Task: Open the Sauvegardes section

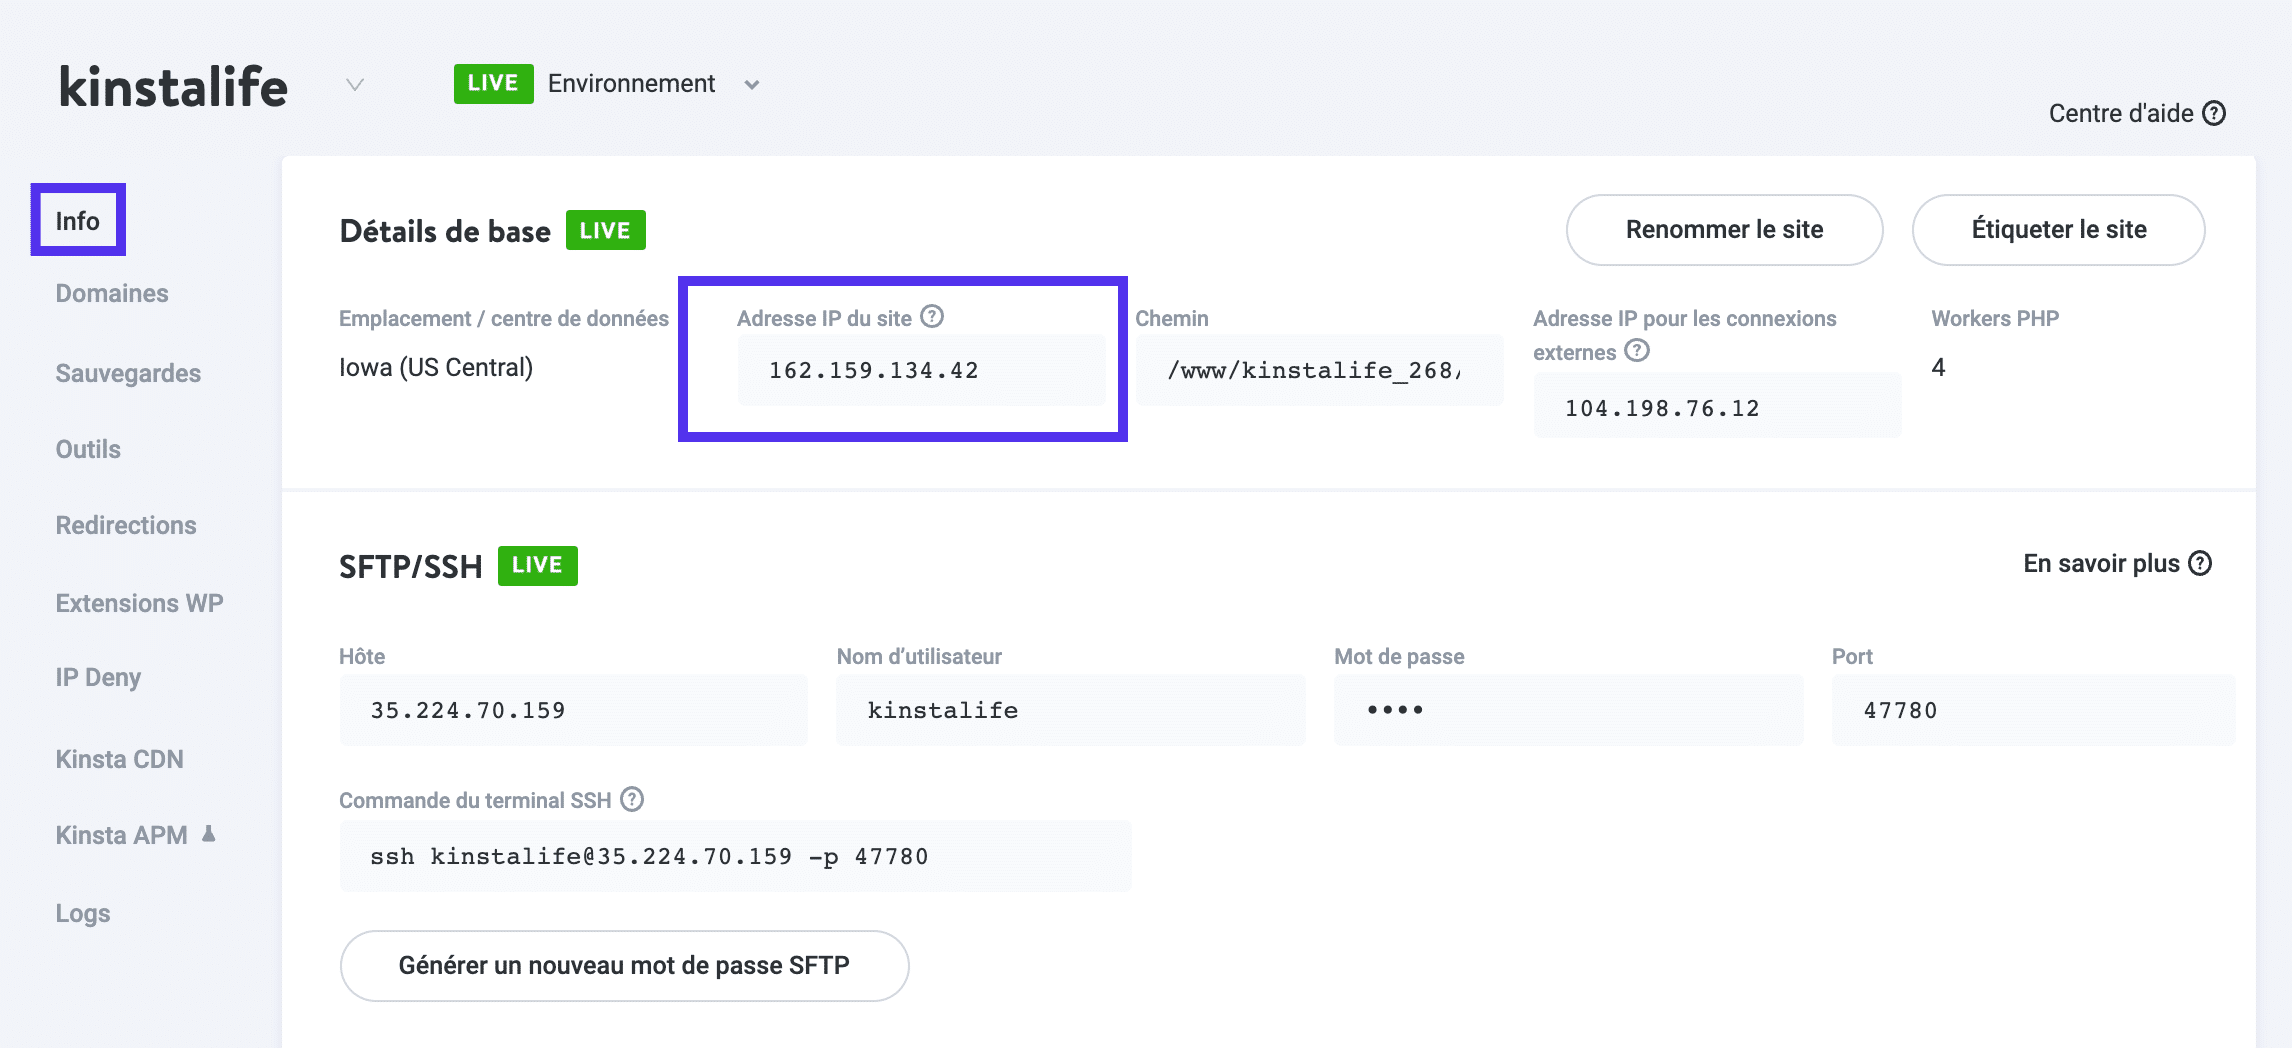Action: tap(128, 372)
